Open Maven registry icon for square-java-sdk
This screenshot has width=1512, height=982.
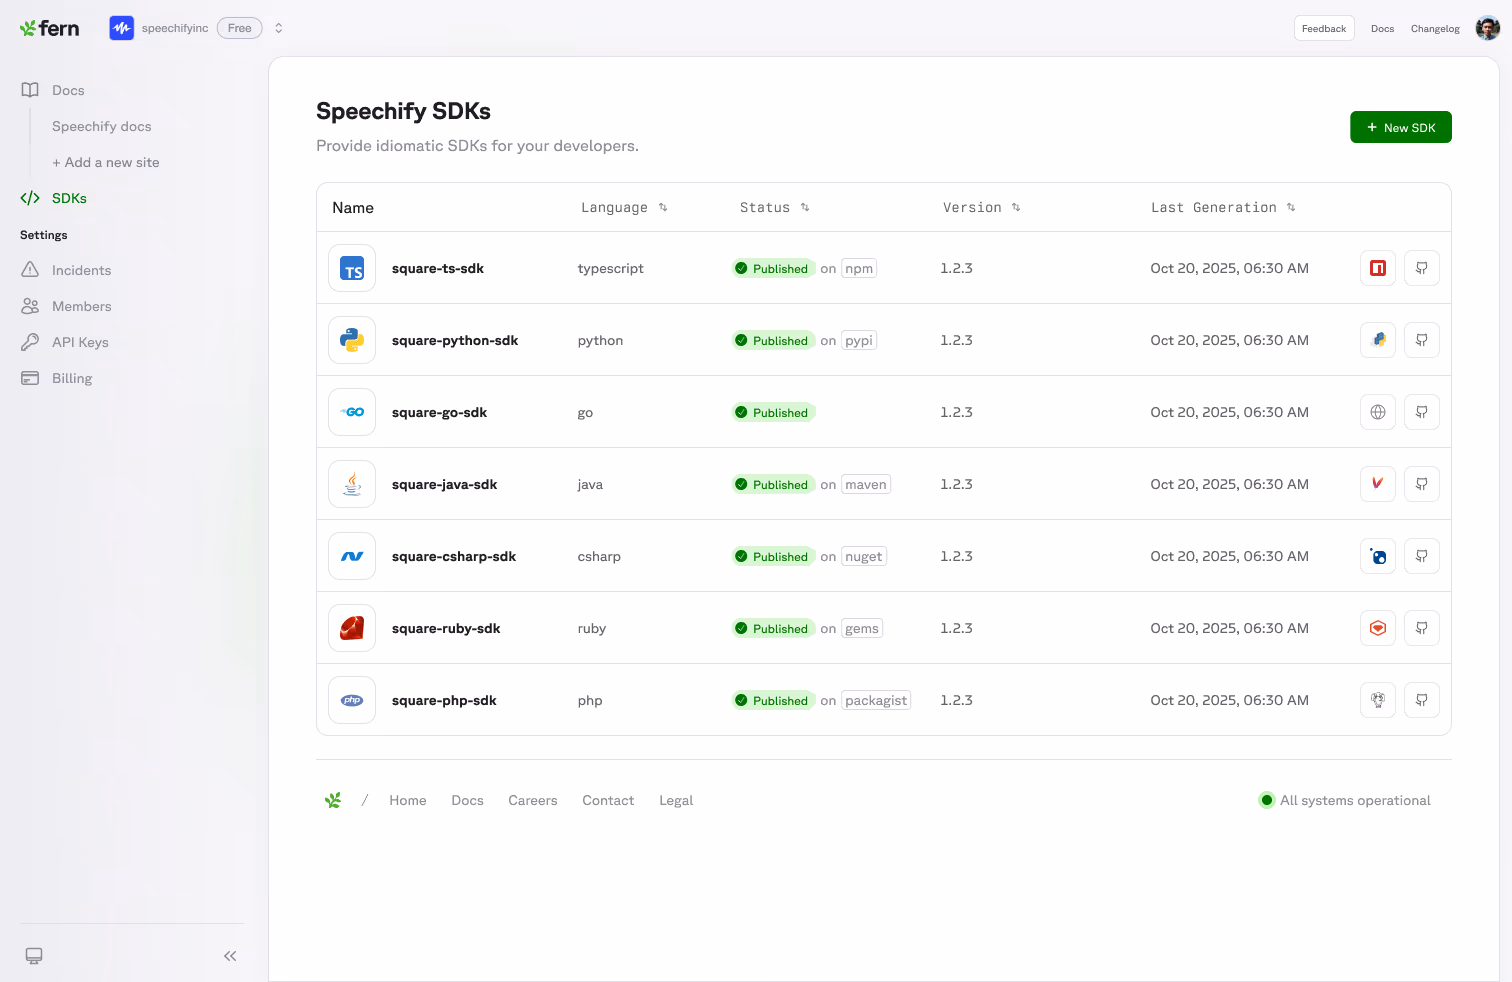(1378, 484)
